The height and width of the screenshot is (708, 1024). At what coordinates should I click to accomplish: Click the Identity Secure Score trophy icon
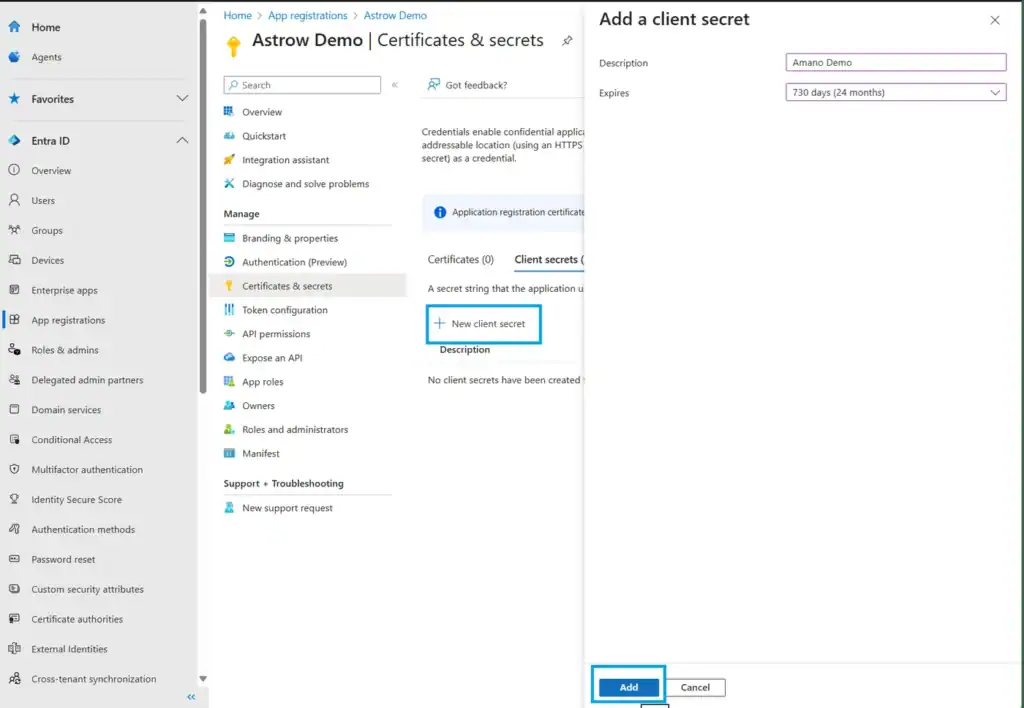click(14, 499)
